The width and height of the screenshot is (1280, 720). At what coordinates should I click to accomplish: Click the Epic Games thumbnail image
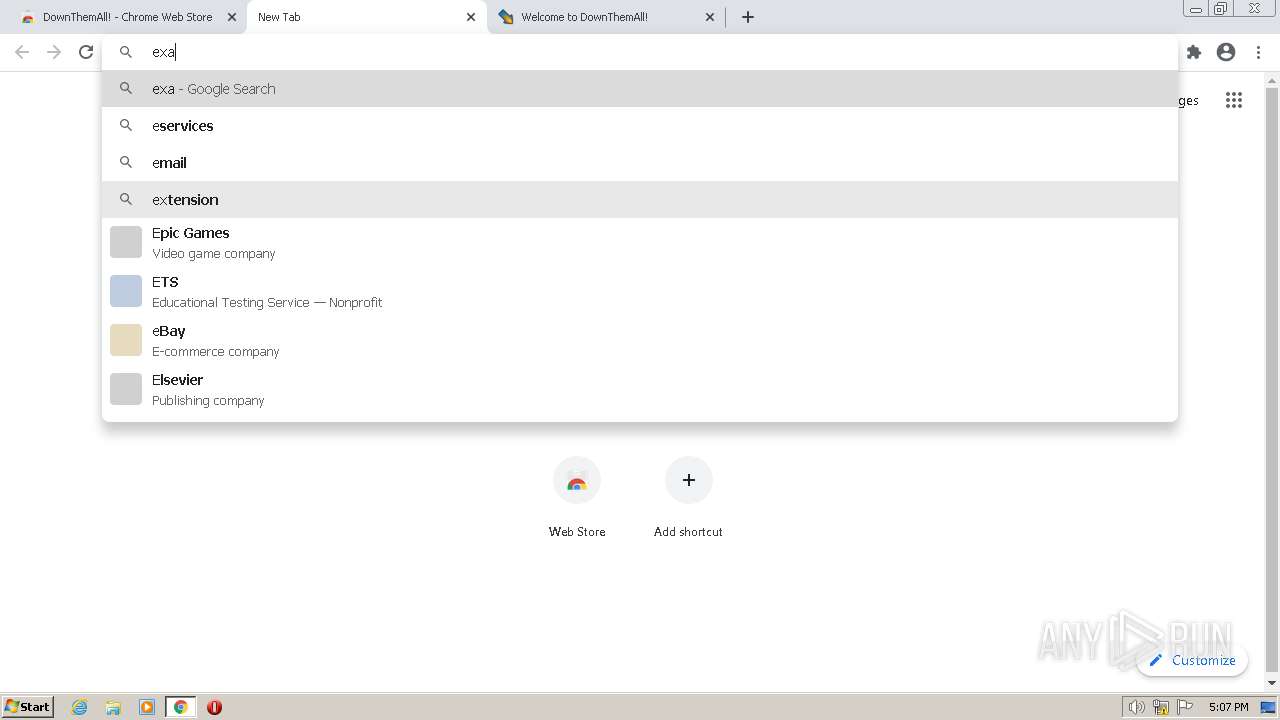click(x=126, y=242)
